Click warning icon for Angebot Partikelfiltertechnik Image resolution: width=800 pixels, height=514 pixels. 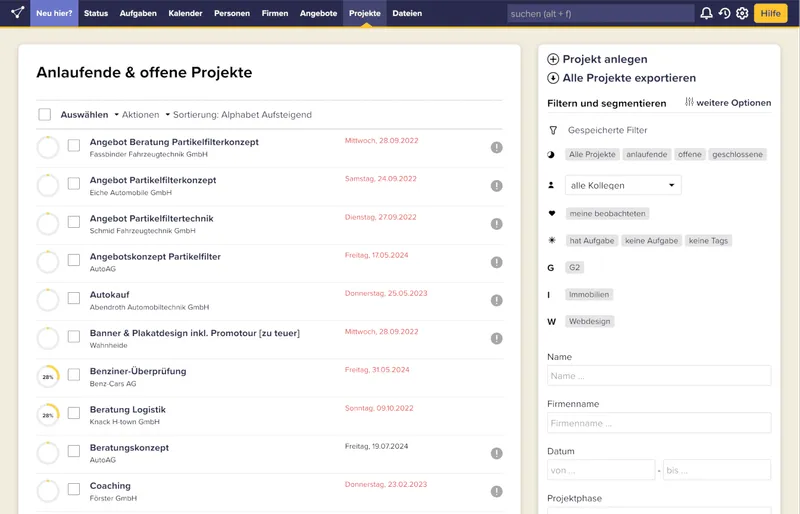(496, 224)
